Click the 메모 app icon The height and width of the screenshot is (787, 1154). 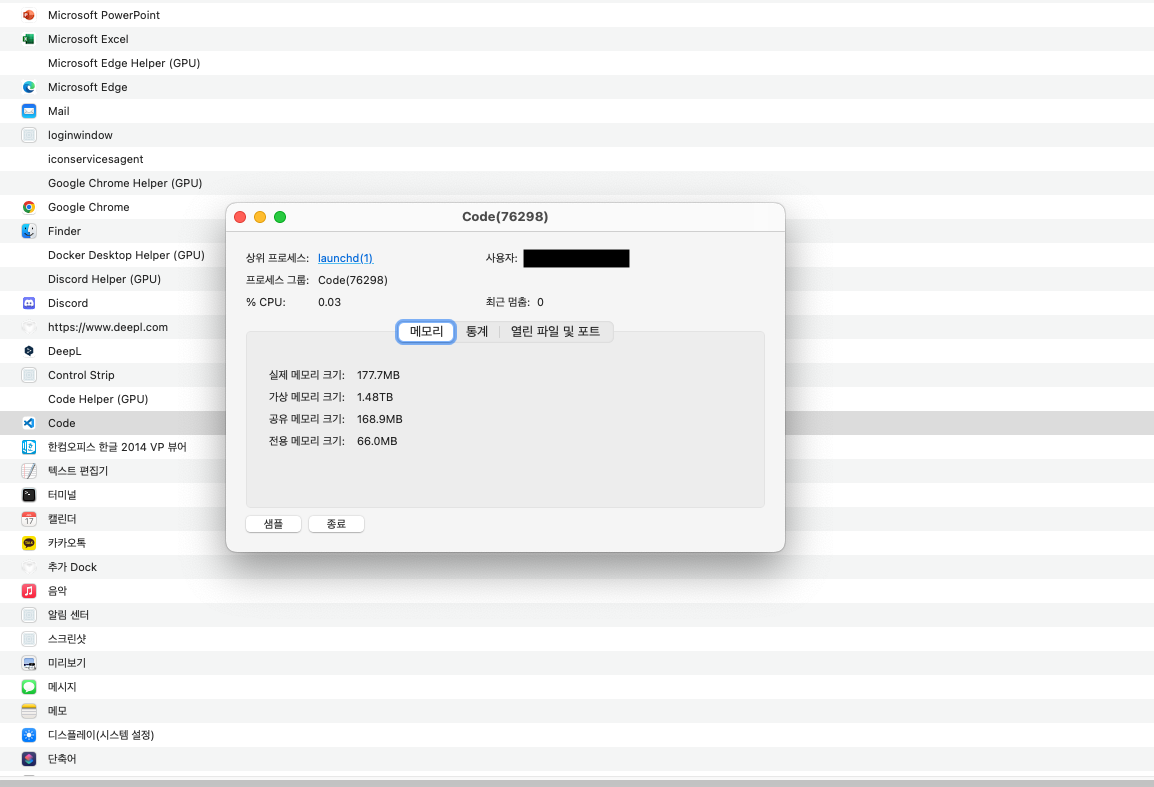tap(29, 710)
